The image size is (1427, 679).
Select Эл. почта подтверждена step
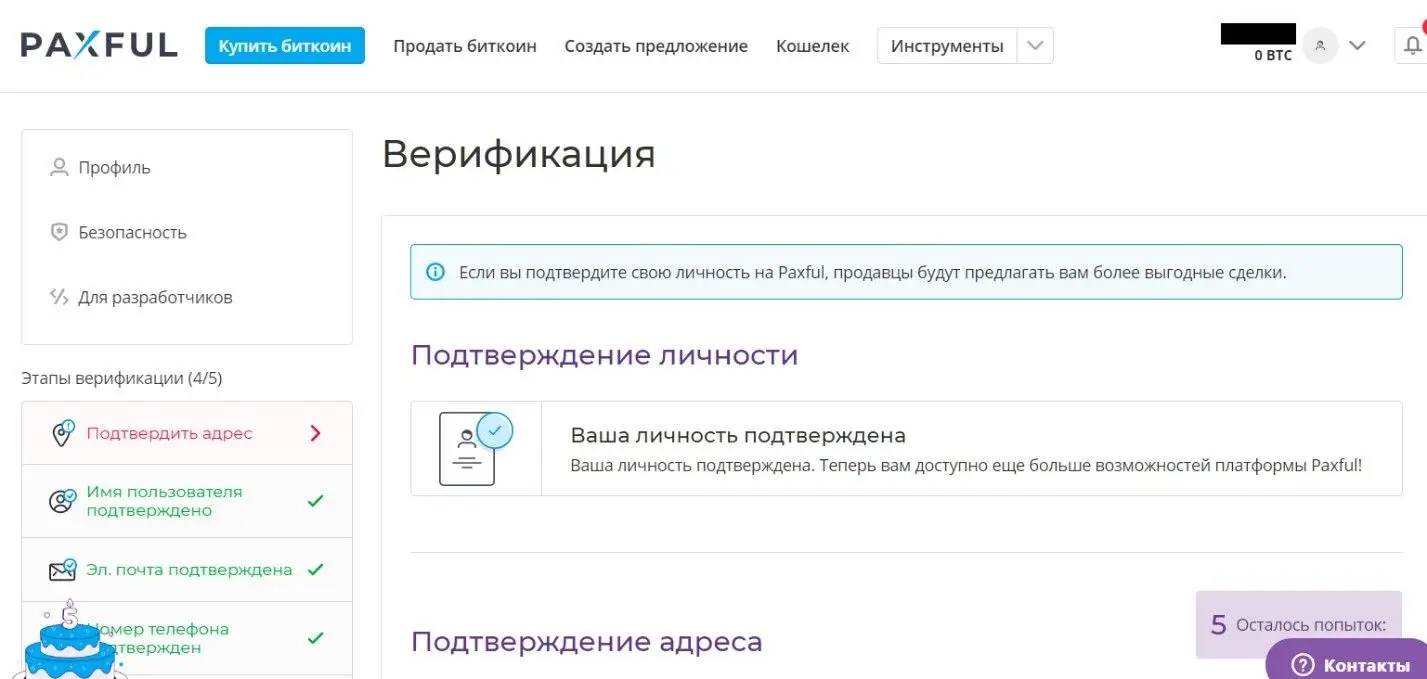coord(187,569)
